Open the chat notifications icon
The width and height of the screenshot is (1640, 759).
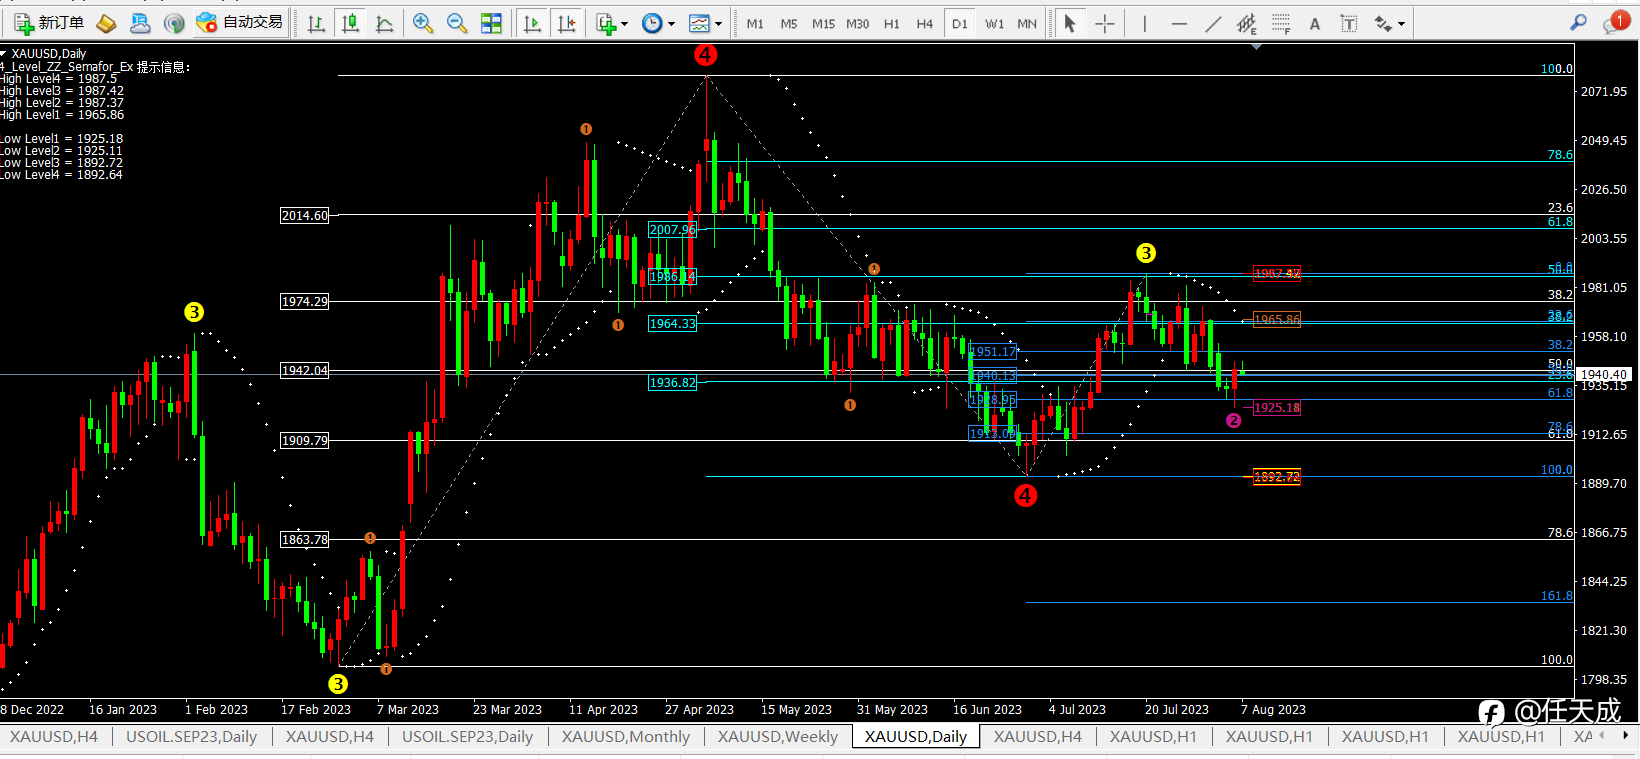(1614, 22)
